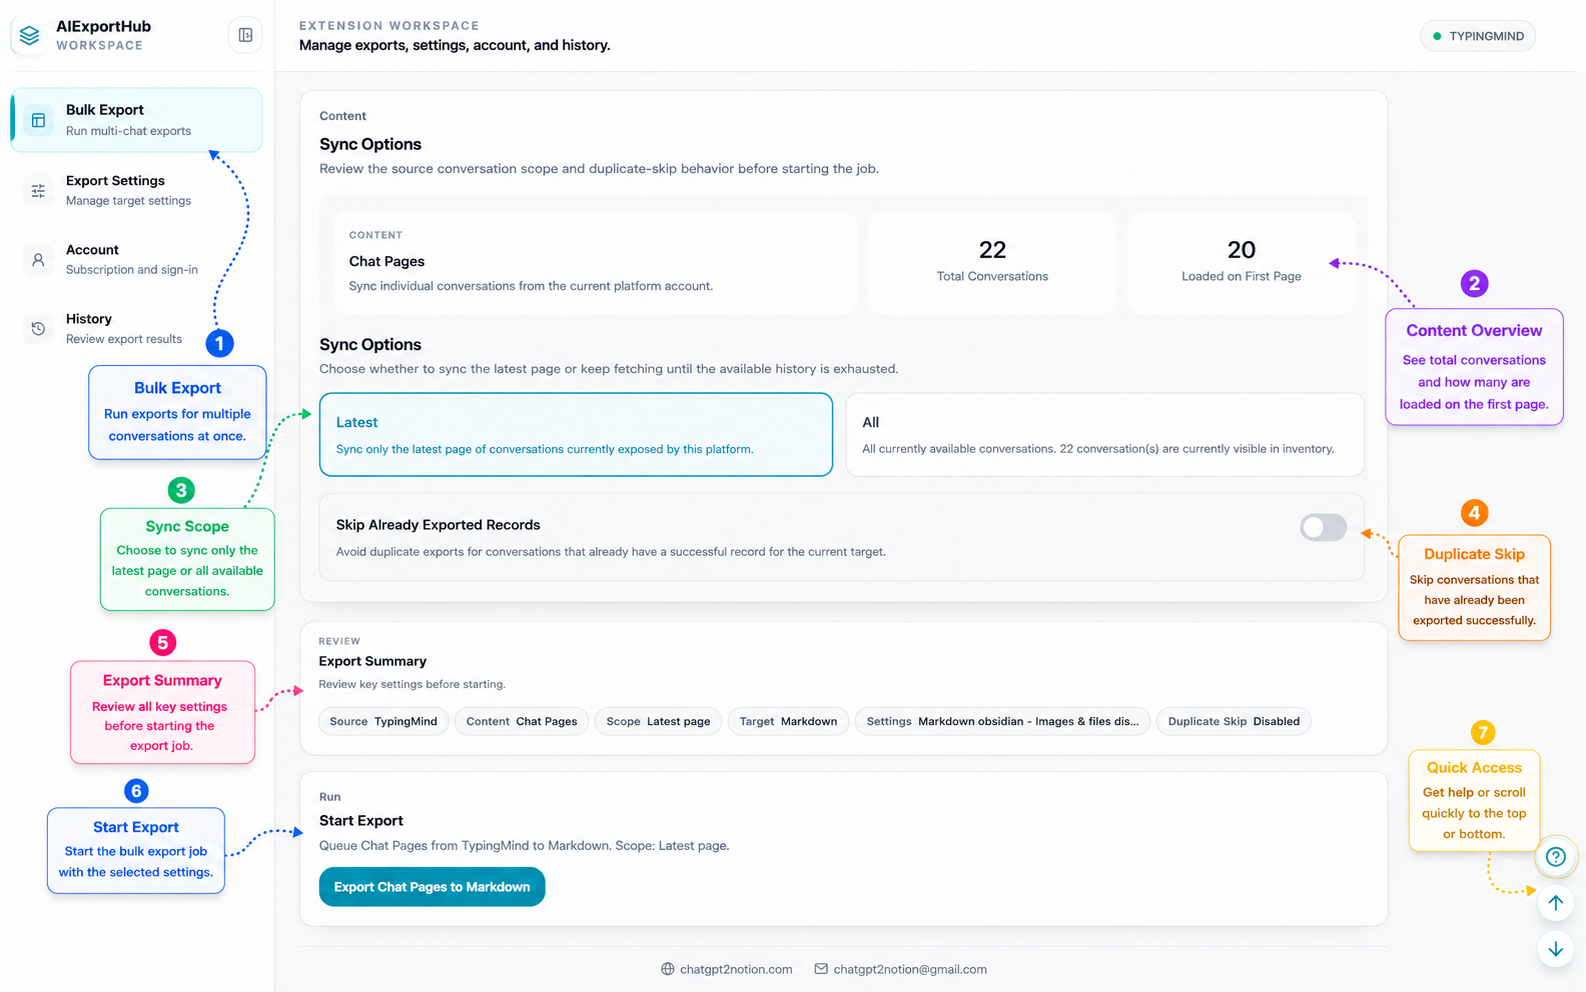Viewport: 1586px width, 992px height.
Task: Click the Export Summary heading
Action: [373, 661]
